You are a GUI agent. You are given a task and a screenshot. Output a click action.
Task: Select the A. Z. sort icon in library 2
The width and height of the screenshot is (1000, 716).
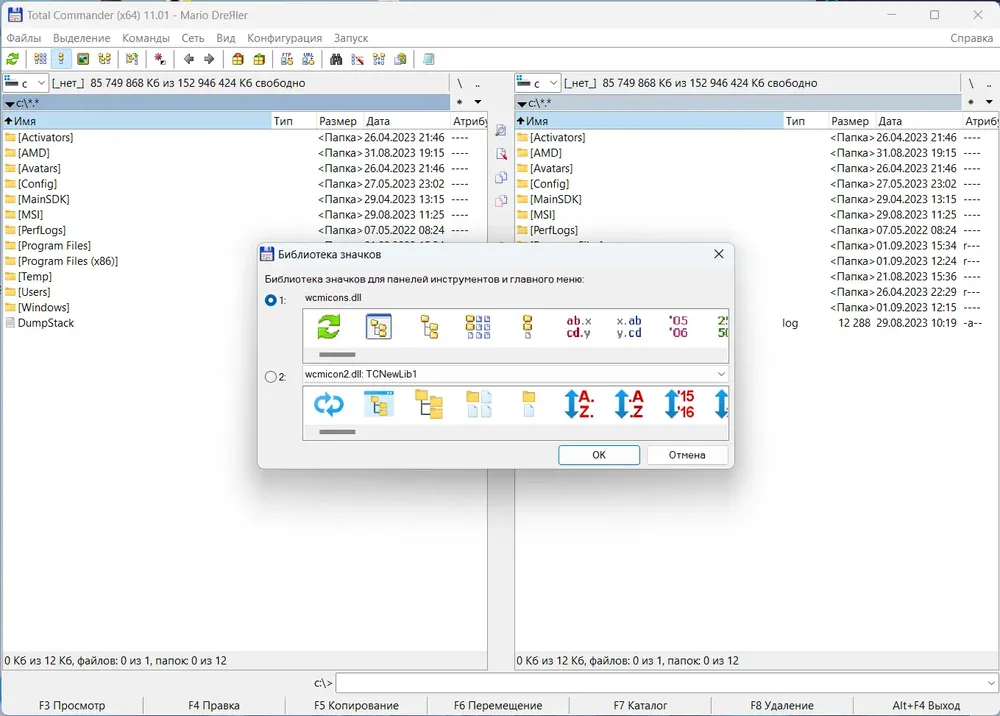578,404
